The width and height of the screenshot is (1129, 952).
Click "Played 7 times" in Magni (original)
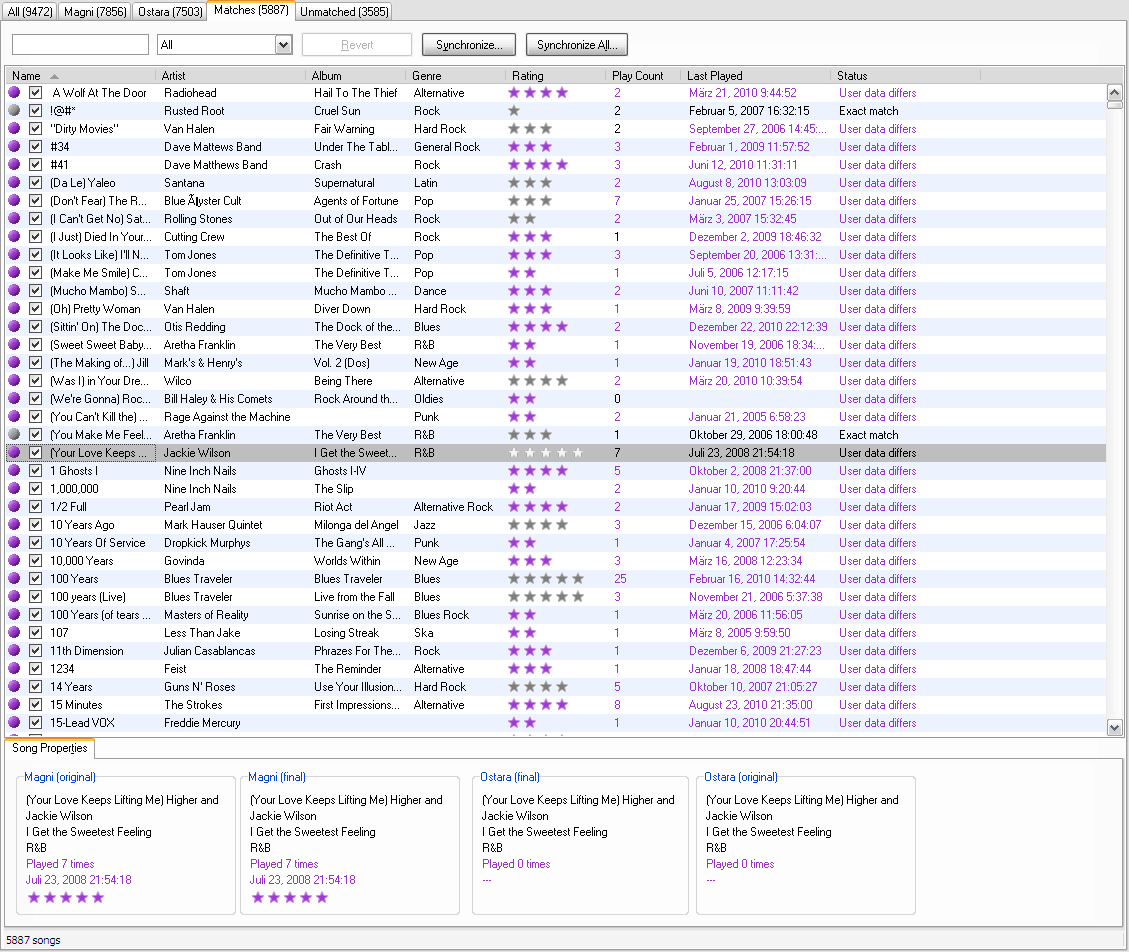[60, 863]
